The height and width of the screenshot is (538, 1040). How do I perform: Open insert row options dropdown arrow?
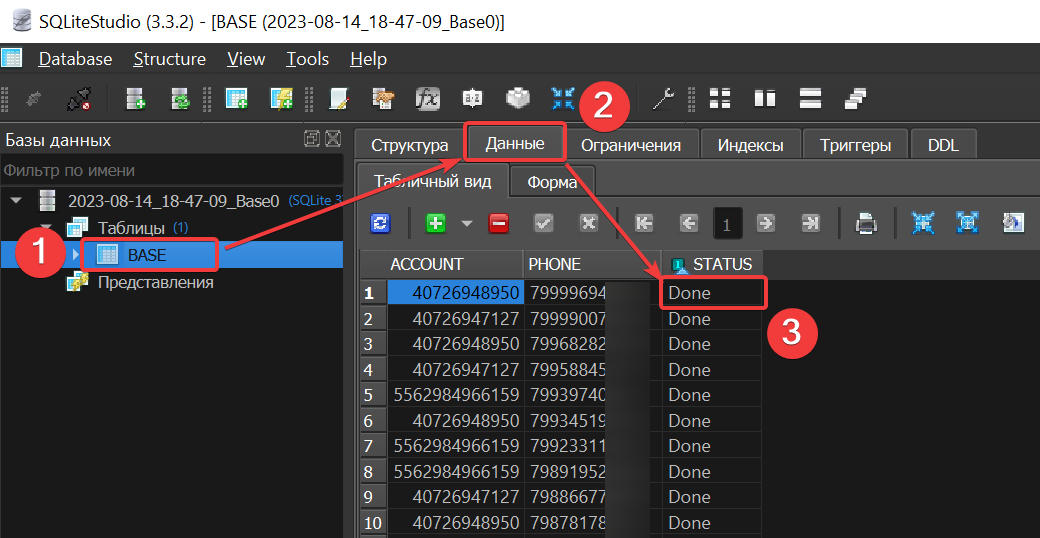[x=466, y=224]
